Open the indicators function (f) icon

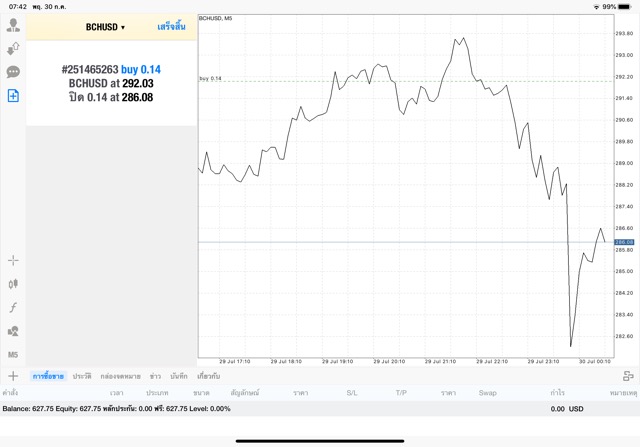(x=13, y=307)
